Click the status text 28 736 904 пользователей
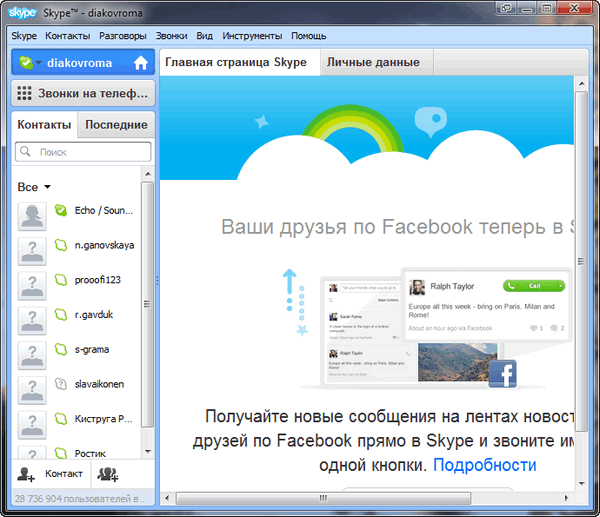The image size is (600, 517). point(80,499)
